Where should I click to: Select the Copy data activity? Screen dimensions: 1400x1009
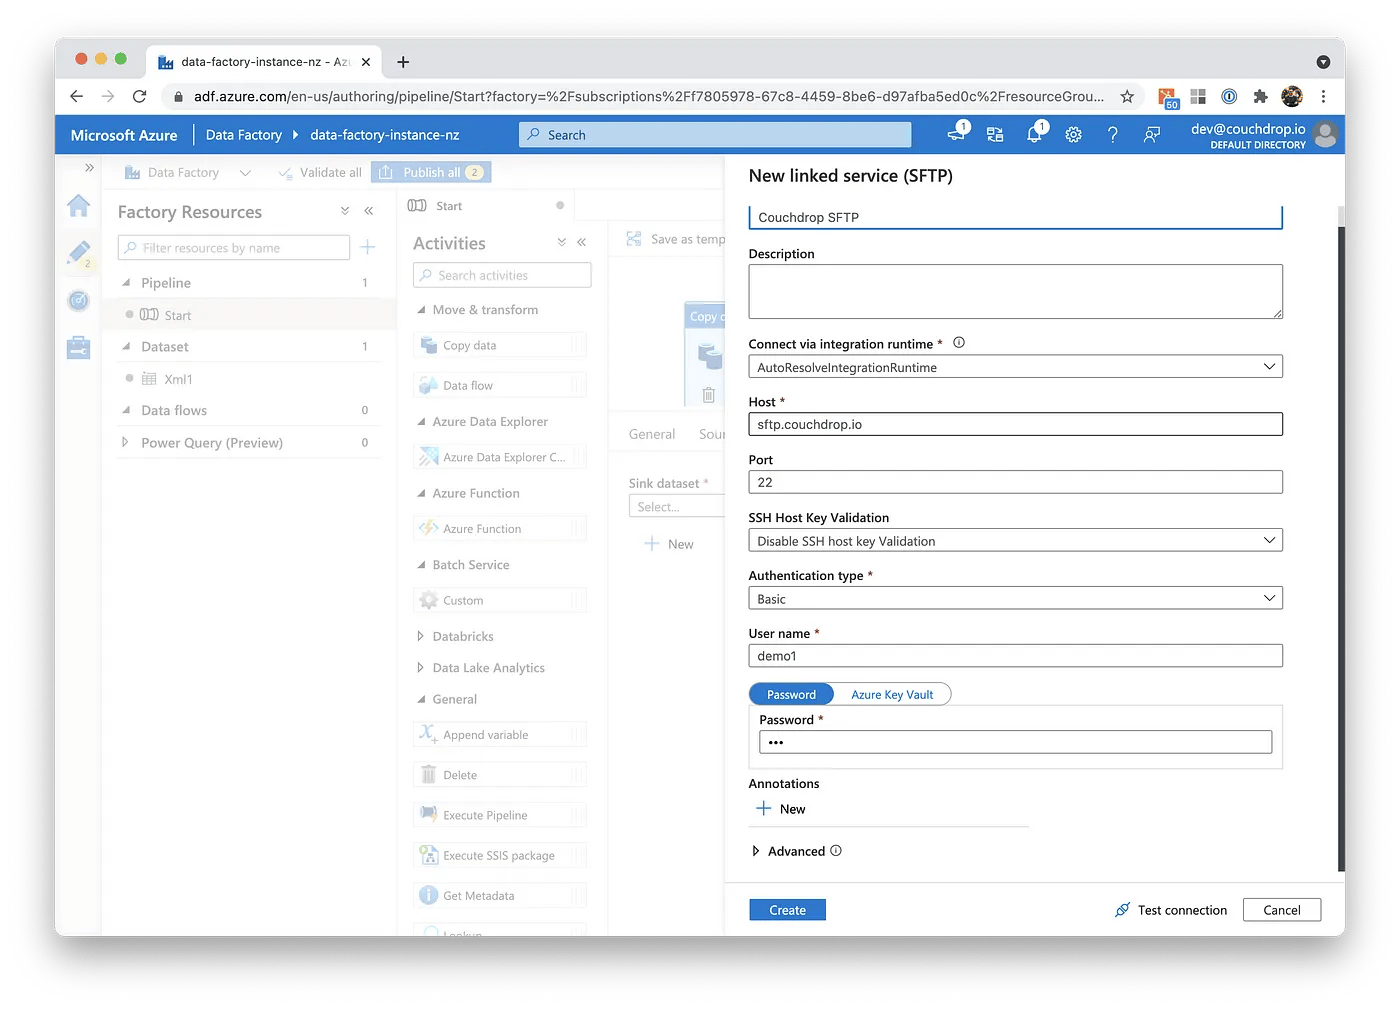[500, 345]
